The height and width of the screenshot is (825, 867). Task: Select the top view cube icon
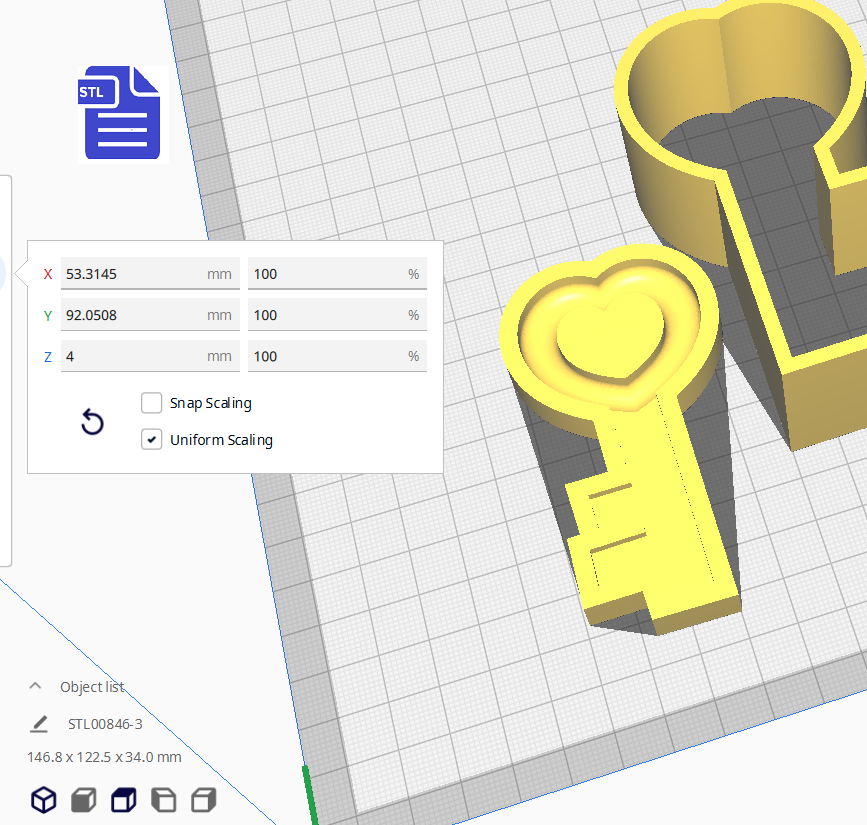tap(123, 799)
